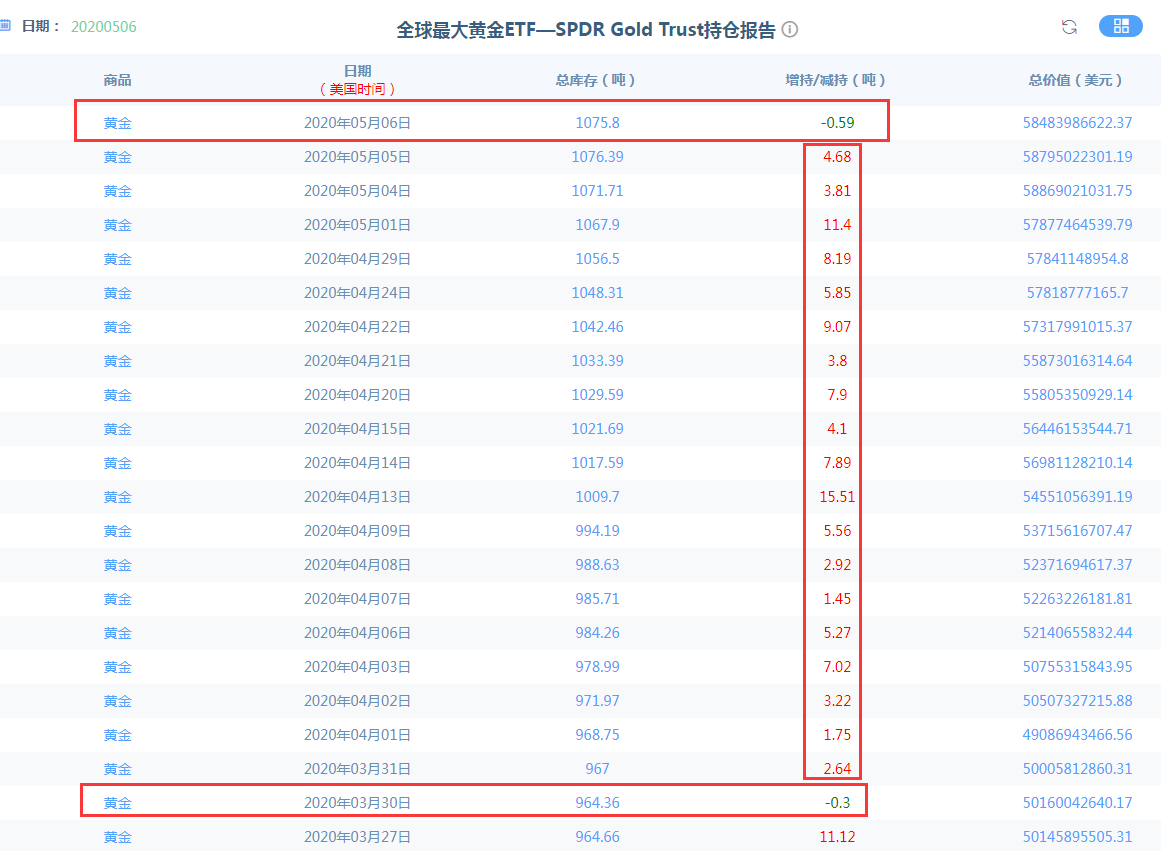This screenshot has width=1161, height=851.
Task: Click the change value 8.19
Action: 837,259
